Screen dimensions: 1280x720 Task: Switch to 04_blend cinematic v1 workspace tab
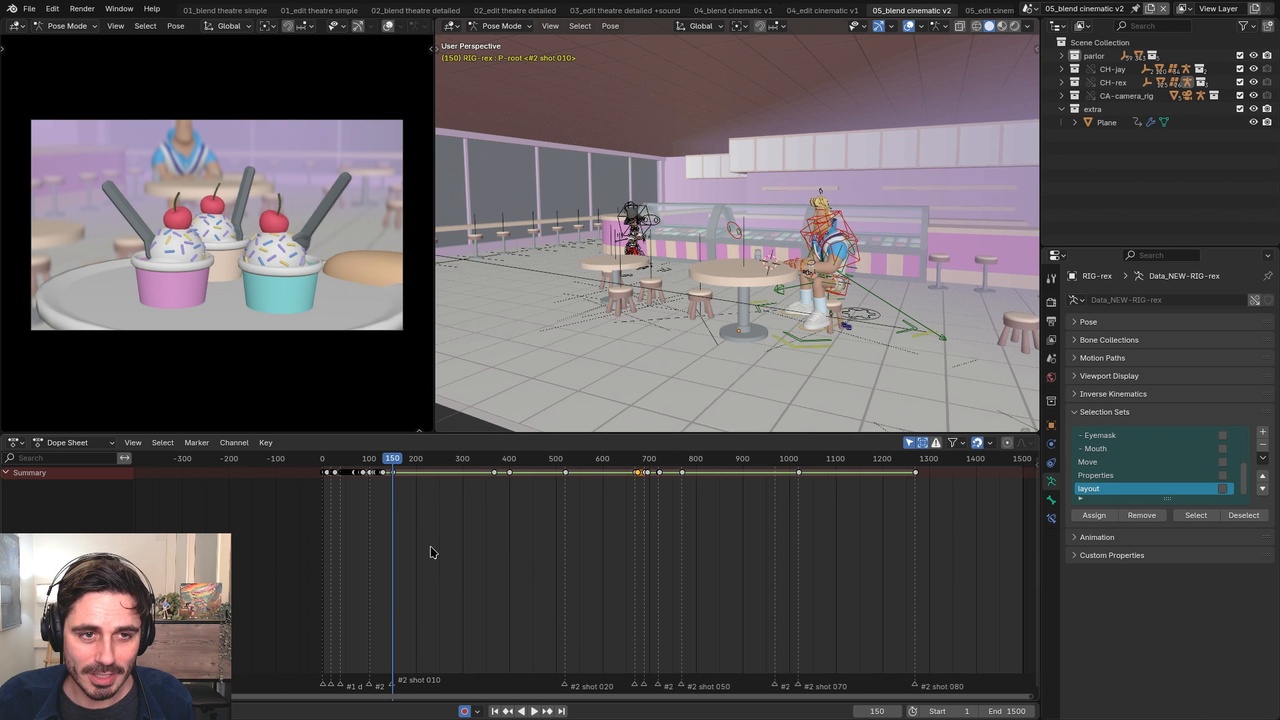(x=732, y=10)
